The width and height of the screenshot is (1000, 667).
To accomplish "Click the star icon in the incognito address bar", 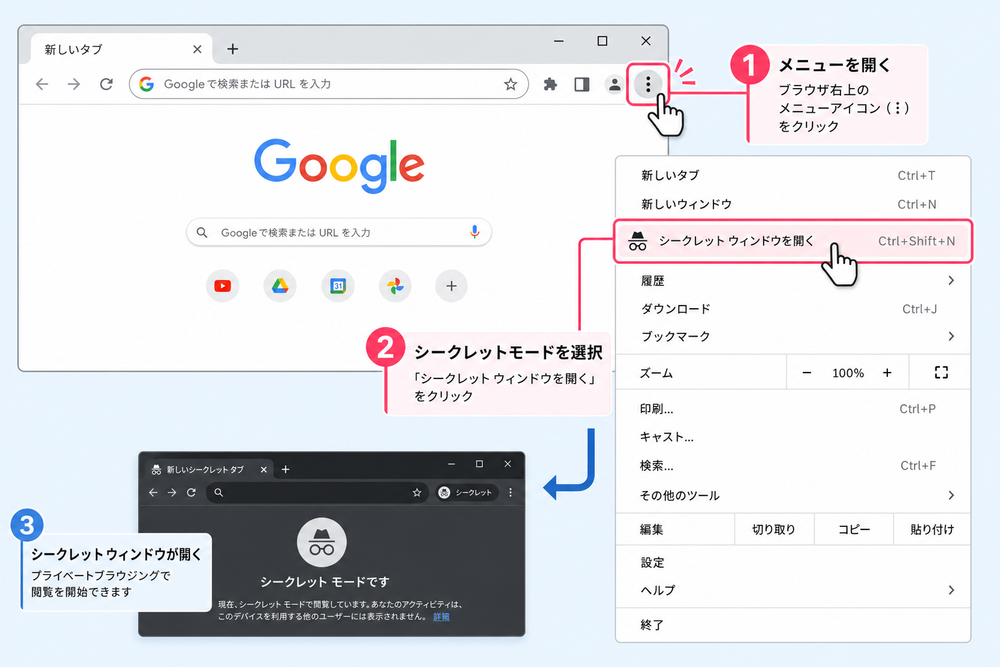I will pyautogui.click(x=416, y=492).
